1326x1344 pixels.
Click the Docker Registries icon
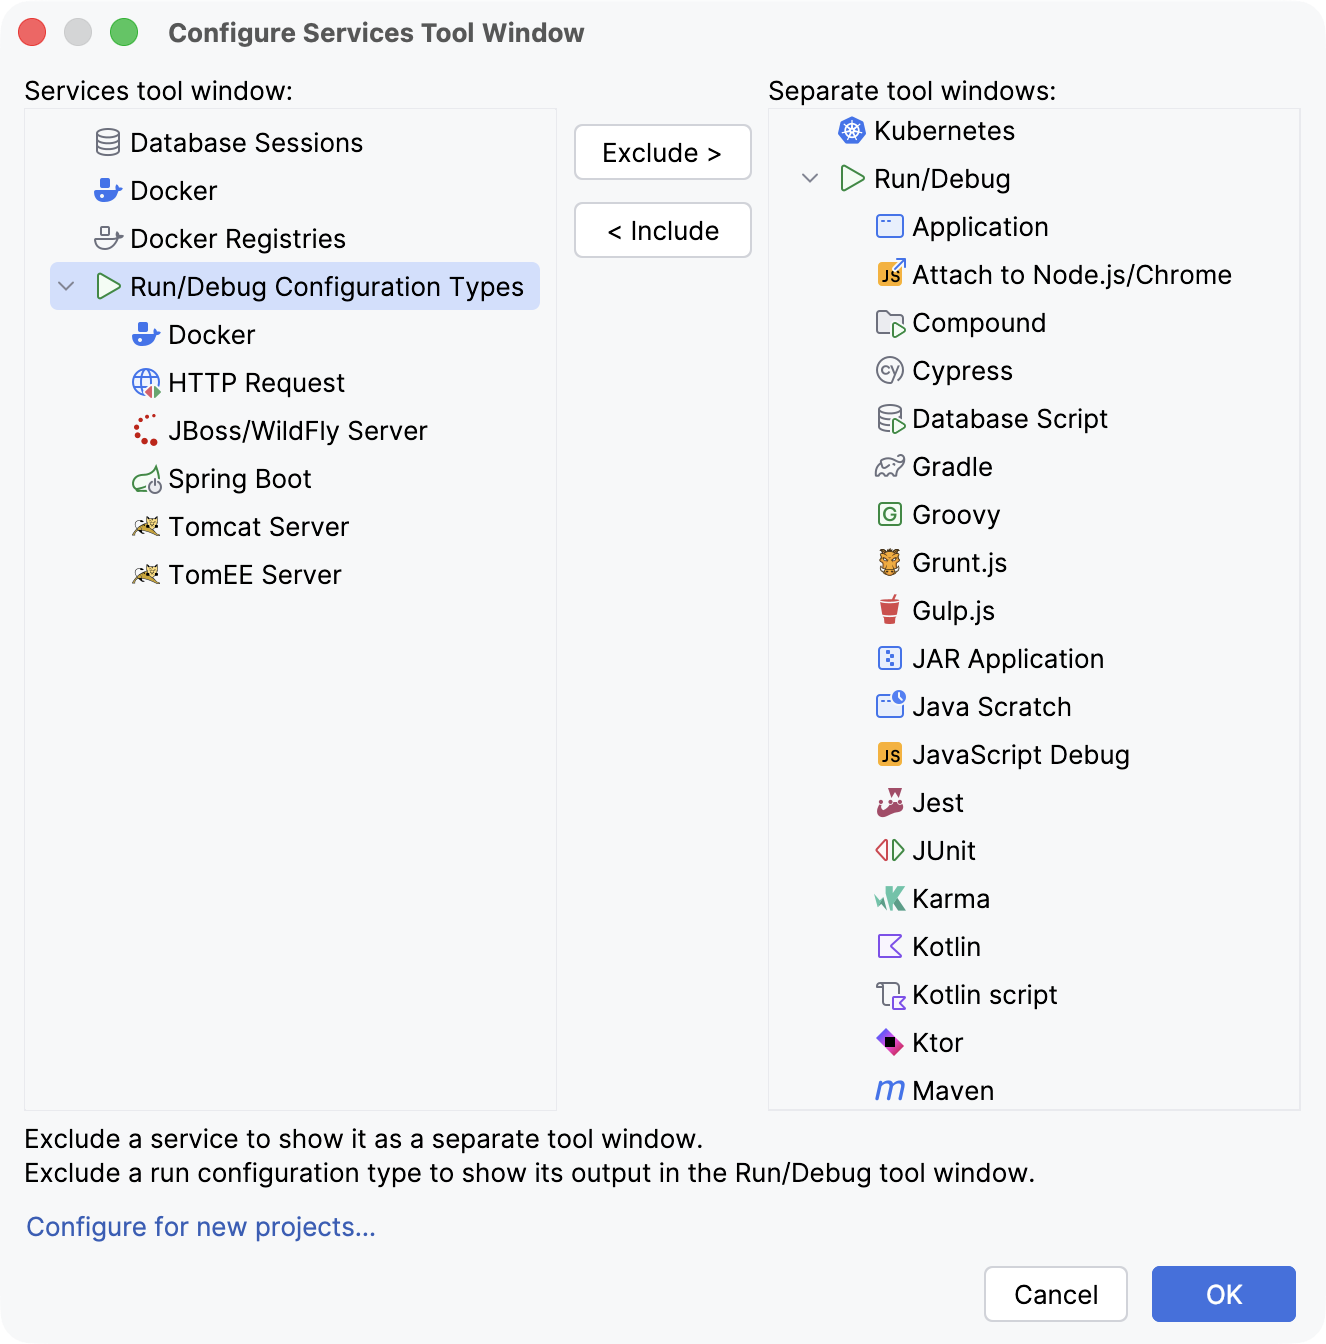108,239
